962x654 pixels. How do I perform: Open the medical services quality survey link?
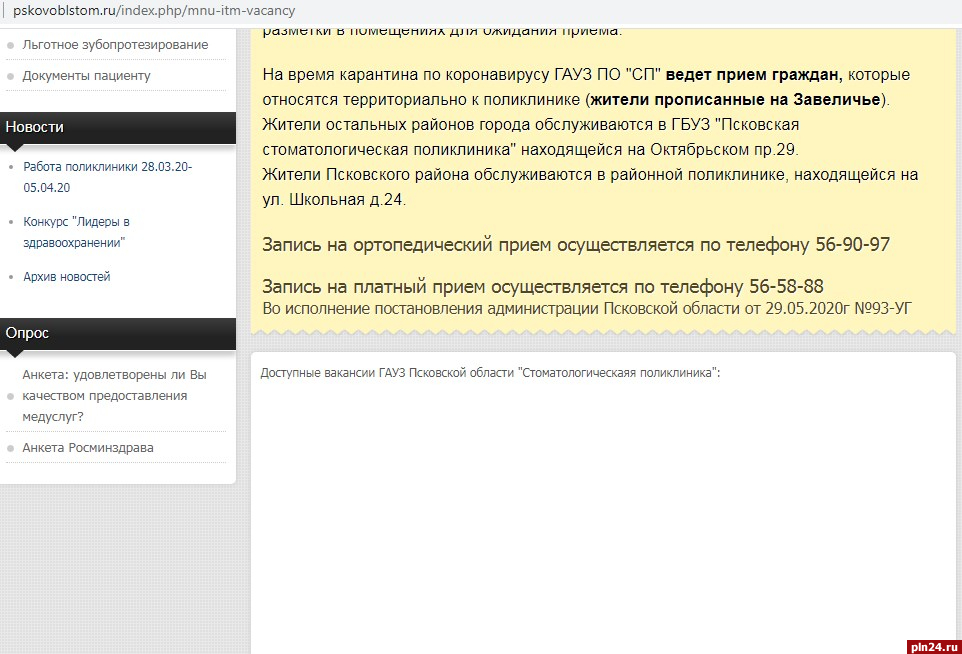[x=113, y=396]
